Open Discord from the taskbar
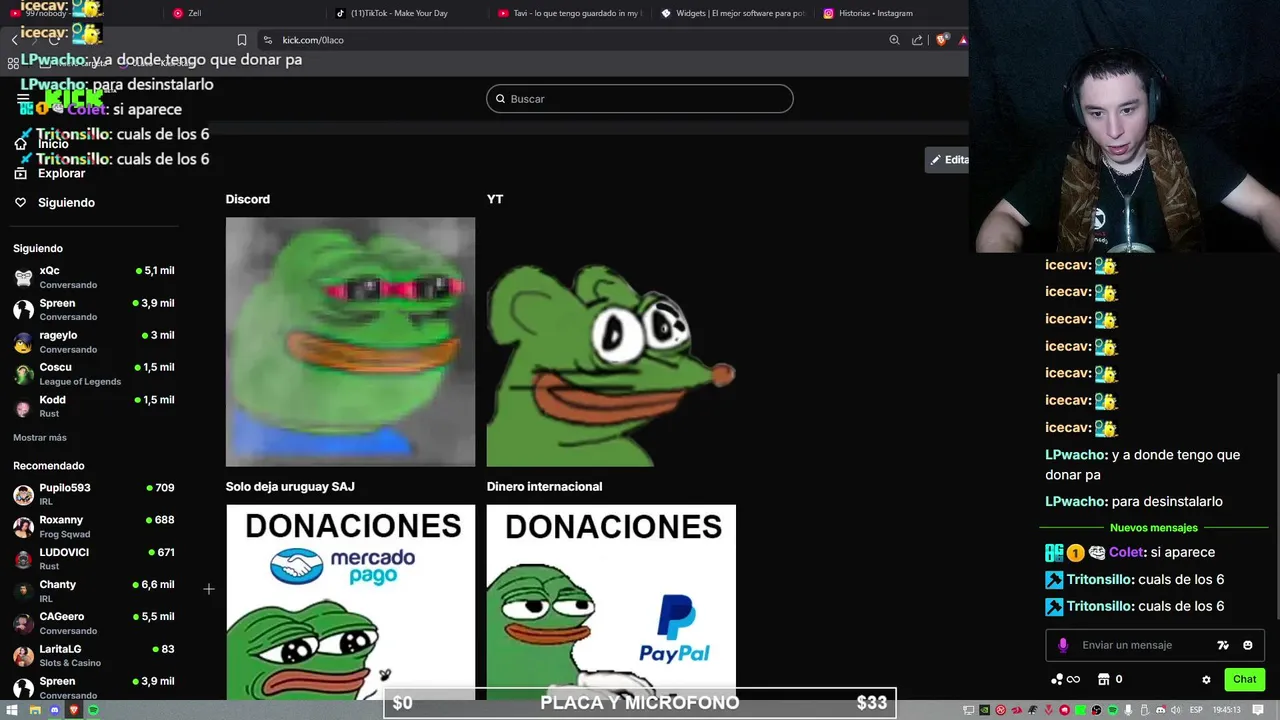This screenshot has height=720, width=1280. 54,710
